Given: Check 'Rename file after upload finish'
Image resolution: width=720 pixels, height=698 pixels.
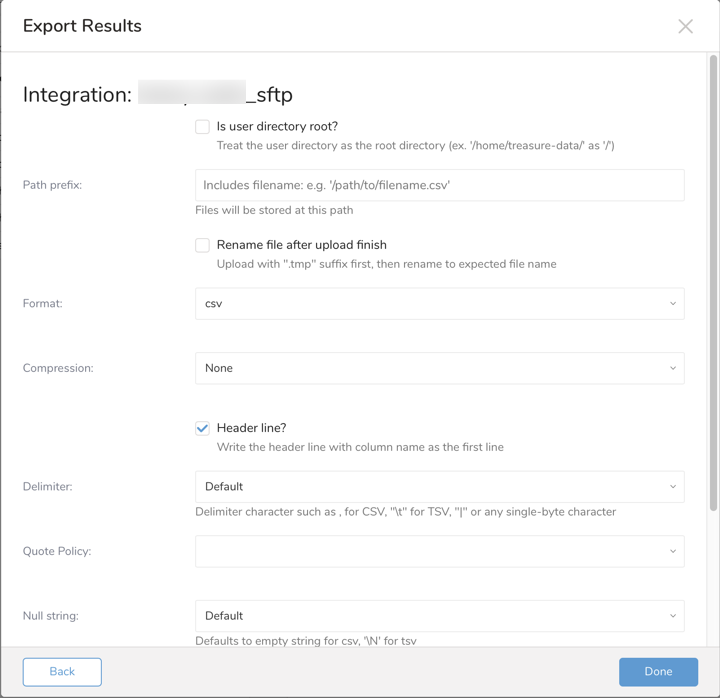Looking at the screenshot, I should click(x=203, y=245).
